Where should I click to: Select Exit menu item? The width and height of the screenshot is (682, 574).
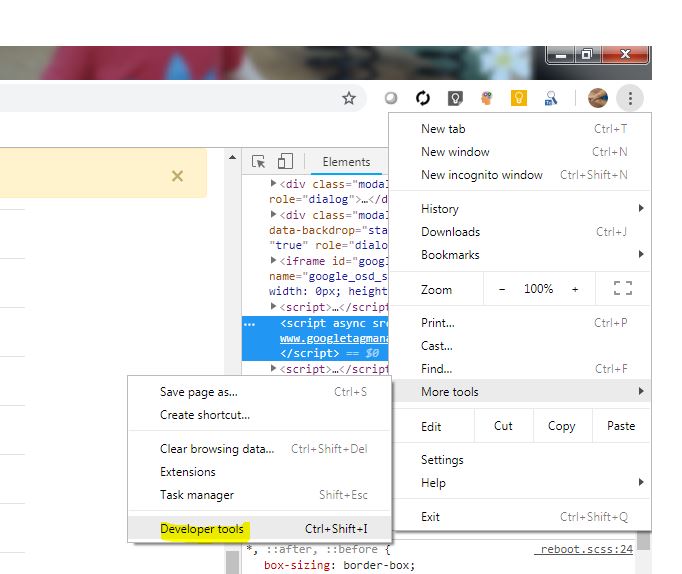pos(522,517)
